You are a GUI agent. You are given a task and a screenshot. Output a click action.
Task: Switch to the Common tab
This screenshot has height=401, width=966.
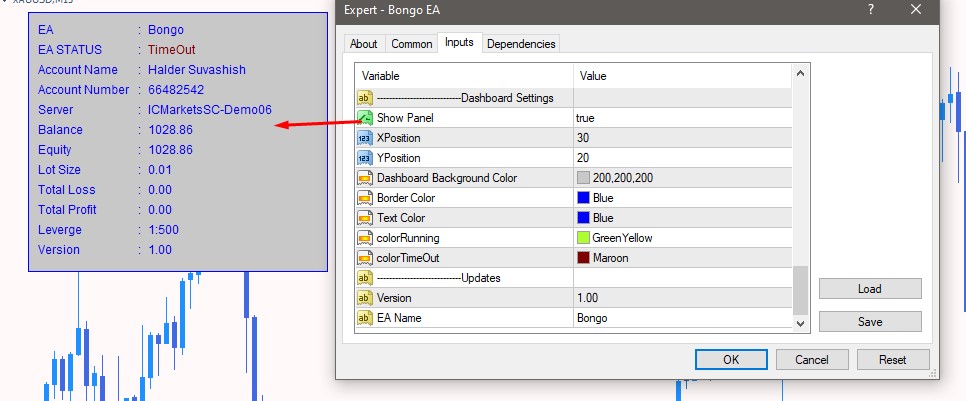412,44
